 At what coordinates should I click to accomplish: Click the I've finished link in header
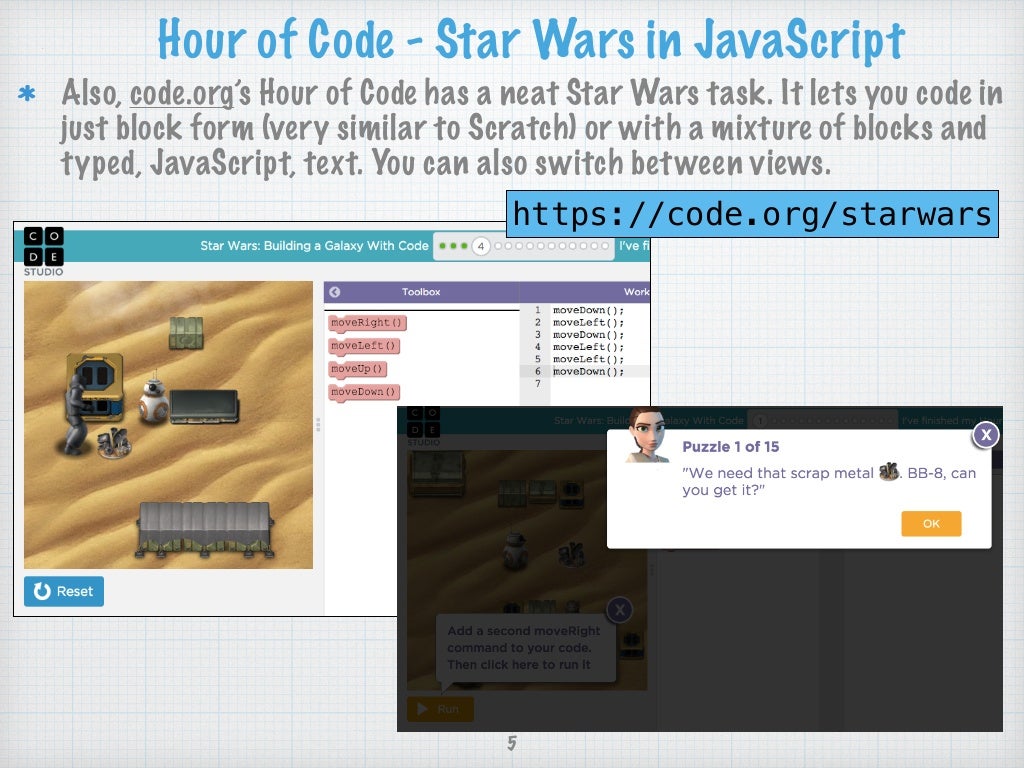coord(634,246)
